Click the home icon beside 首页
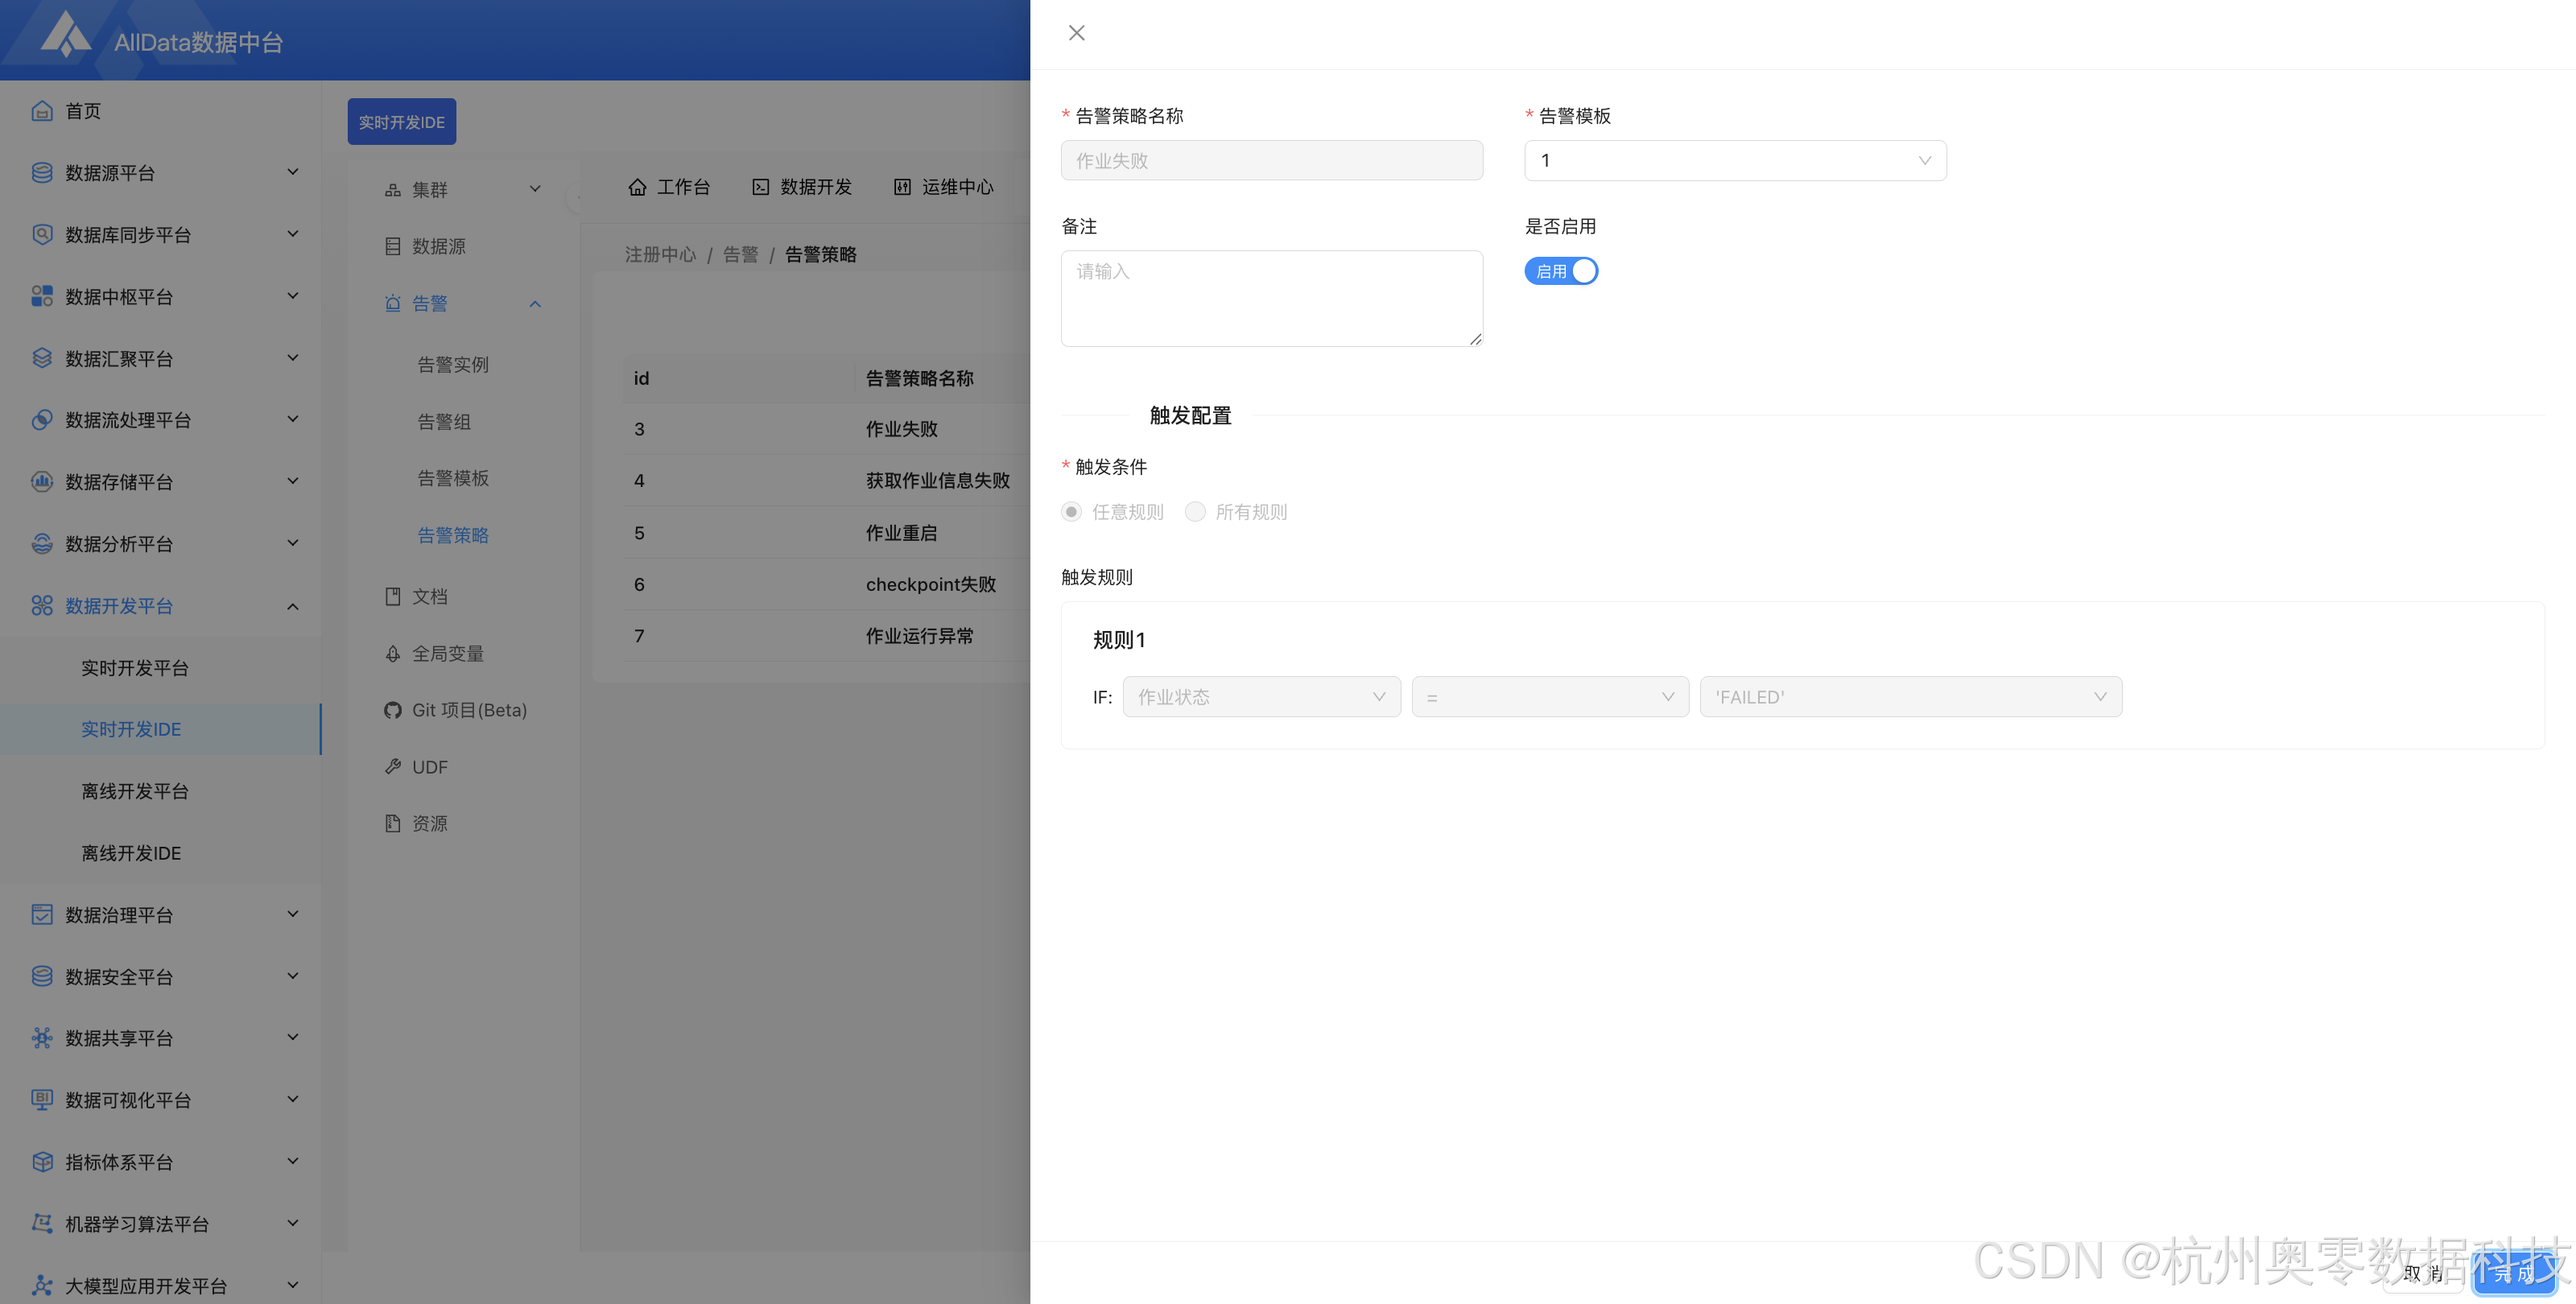 41,111
